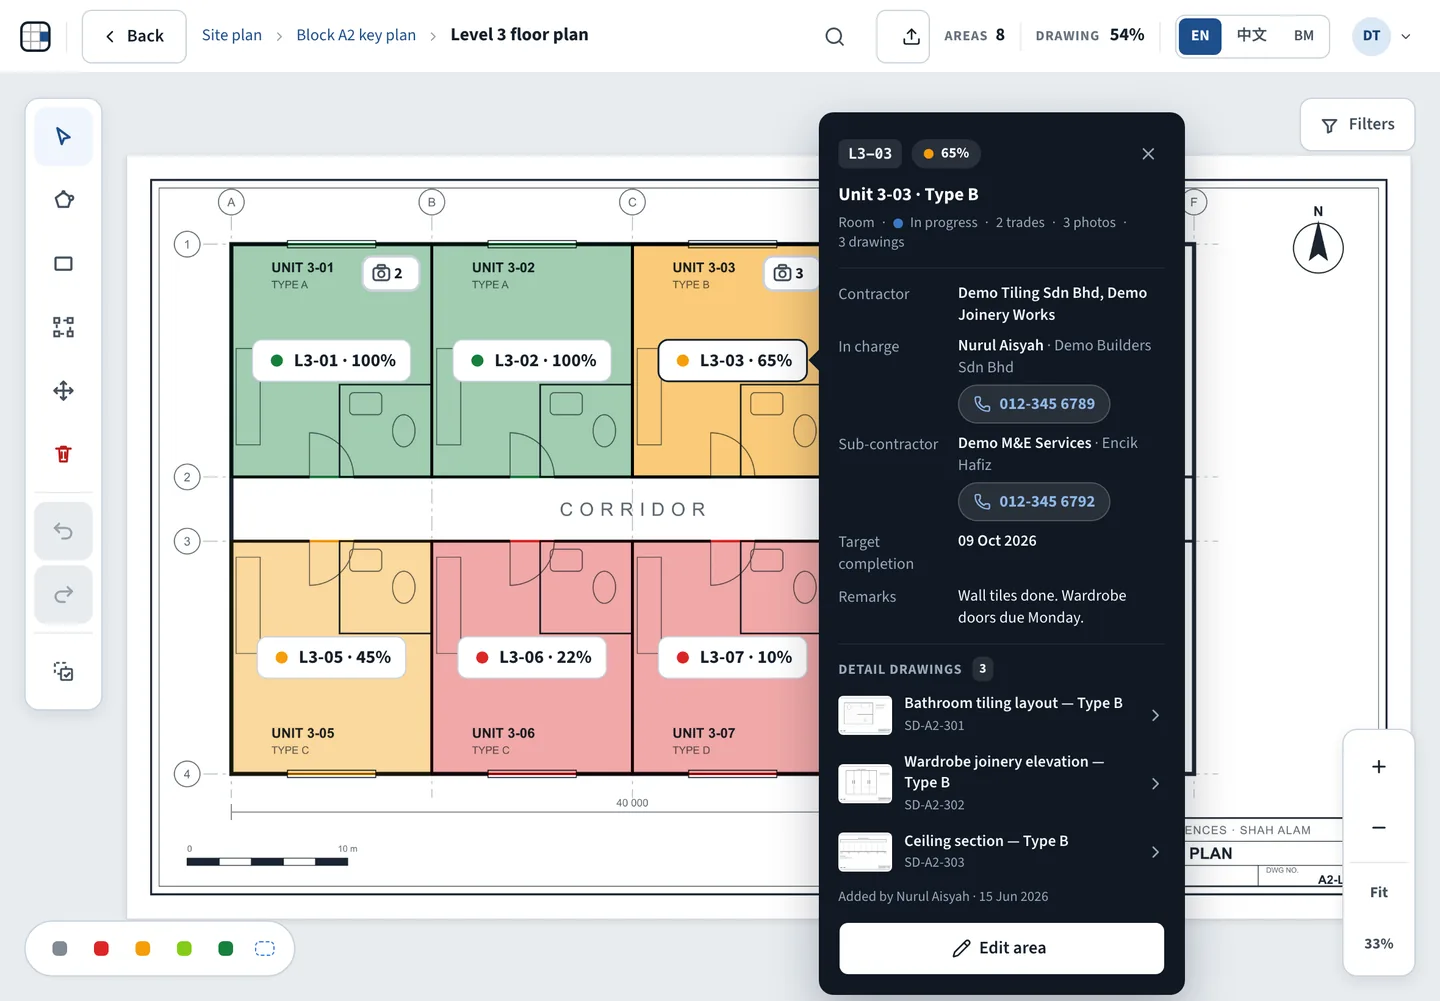Click the undo arrow button
Image resolution: width=1440 pixels, height=1001 pixels.
tap(63, 531)
